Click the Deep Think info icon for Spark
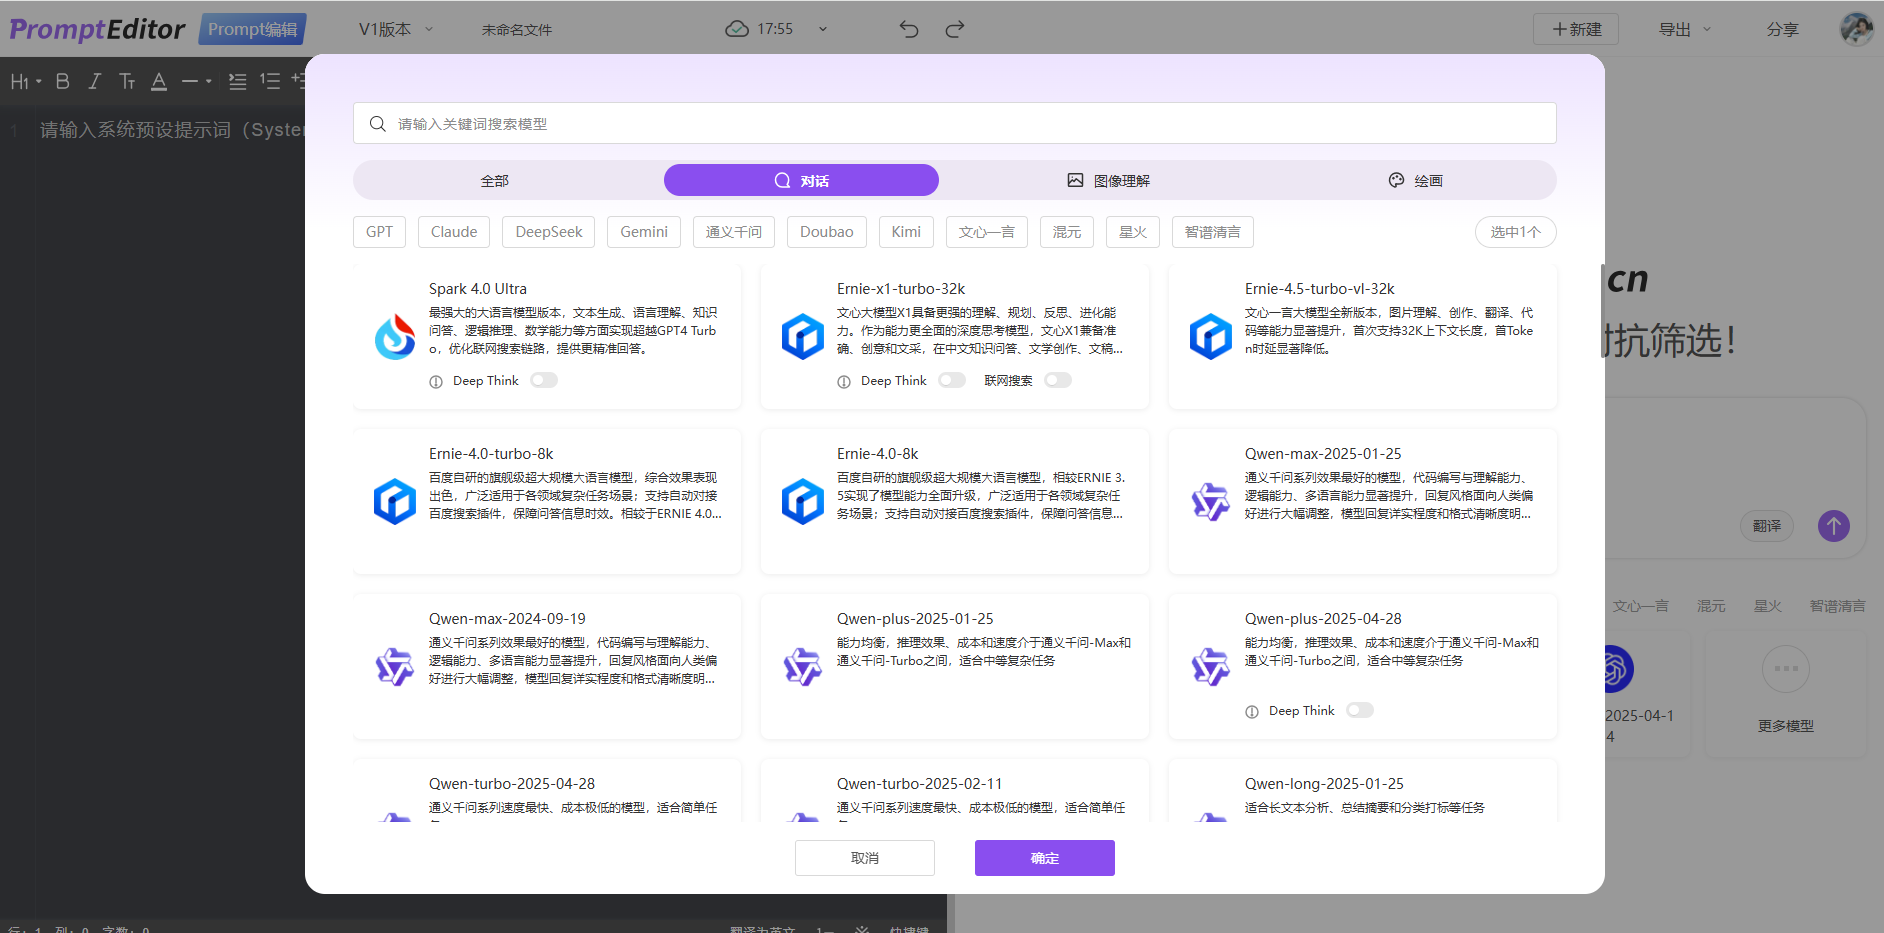This screenshot has width=1884, height=933. pyautogui.click(x=436, y=382)
